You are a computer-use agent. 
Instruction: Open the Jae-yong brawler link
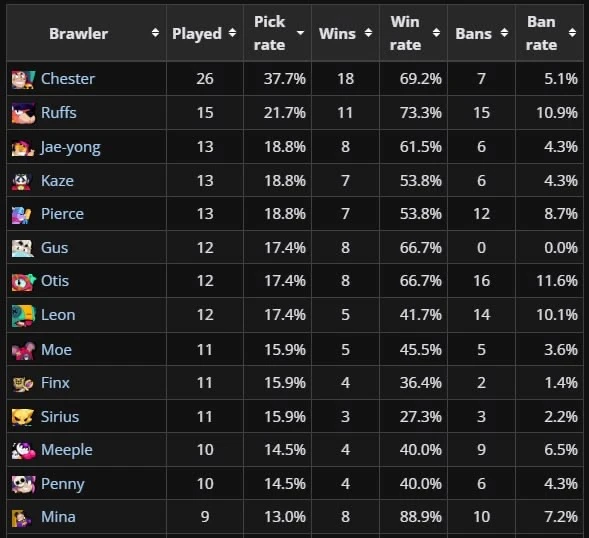(71, 147)
